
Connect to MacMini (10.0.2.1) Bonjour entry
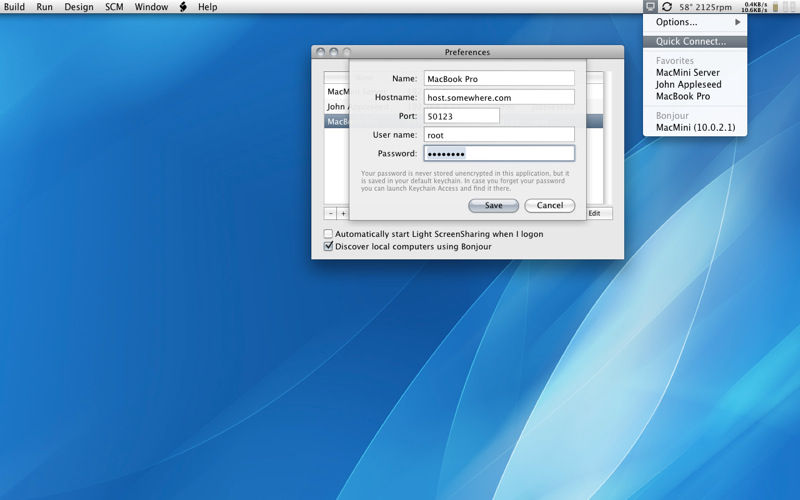coord(695,128)
